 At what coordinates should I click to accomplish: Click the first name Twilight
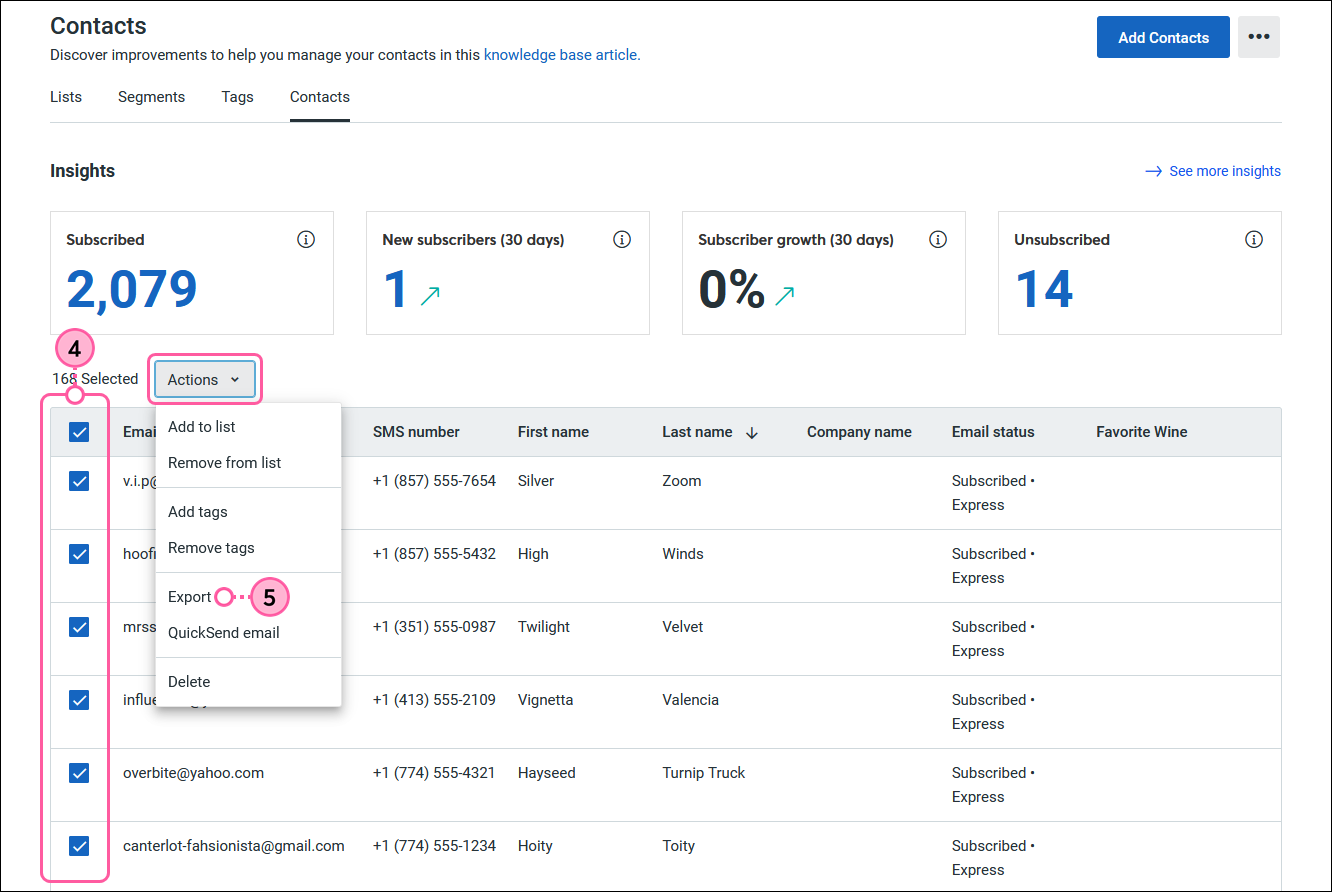[544, 627]
